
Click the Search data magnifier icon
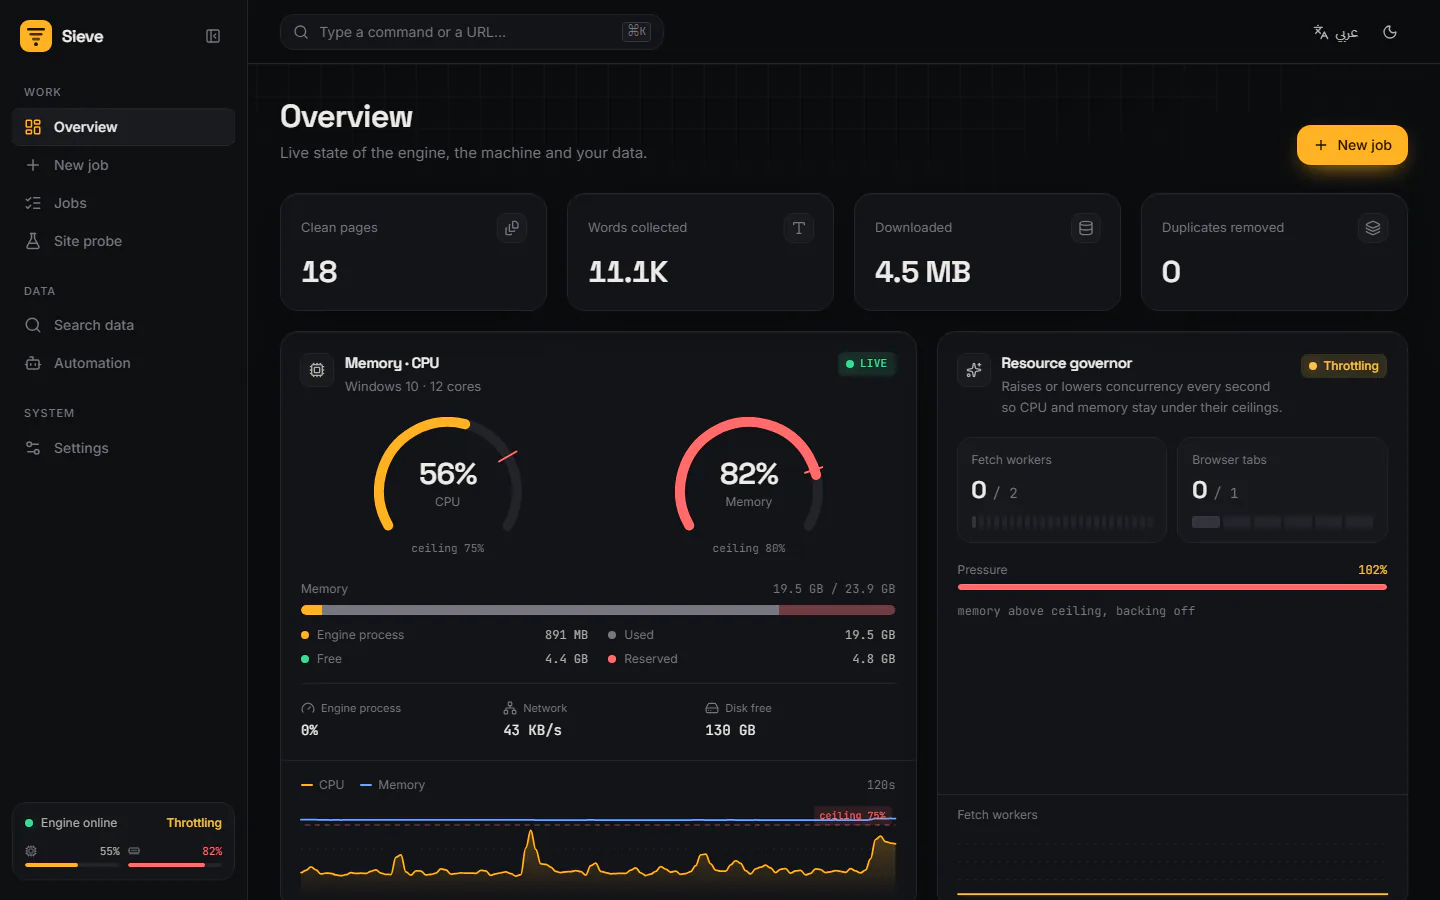pos(33,325)
